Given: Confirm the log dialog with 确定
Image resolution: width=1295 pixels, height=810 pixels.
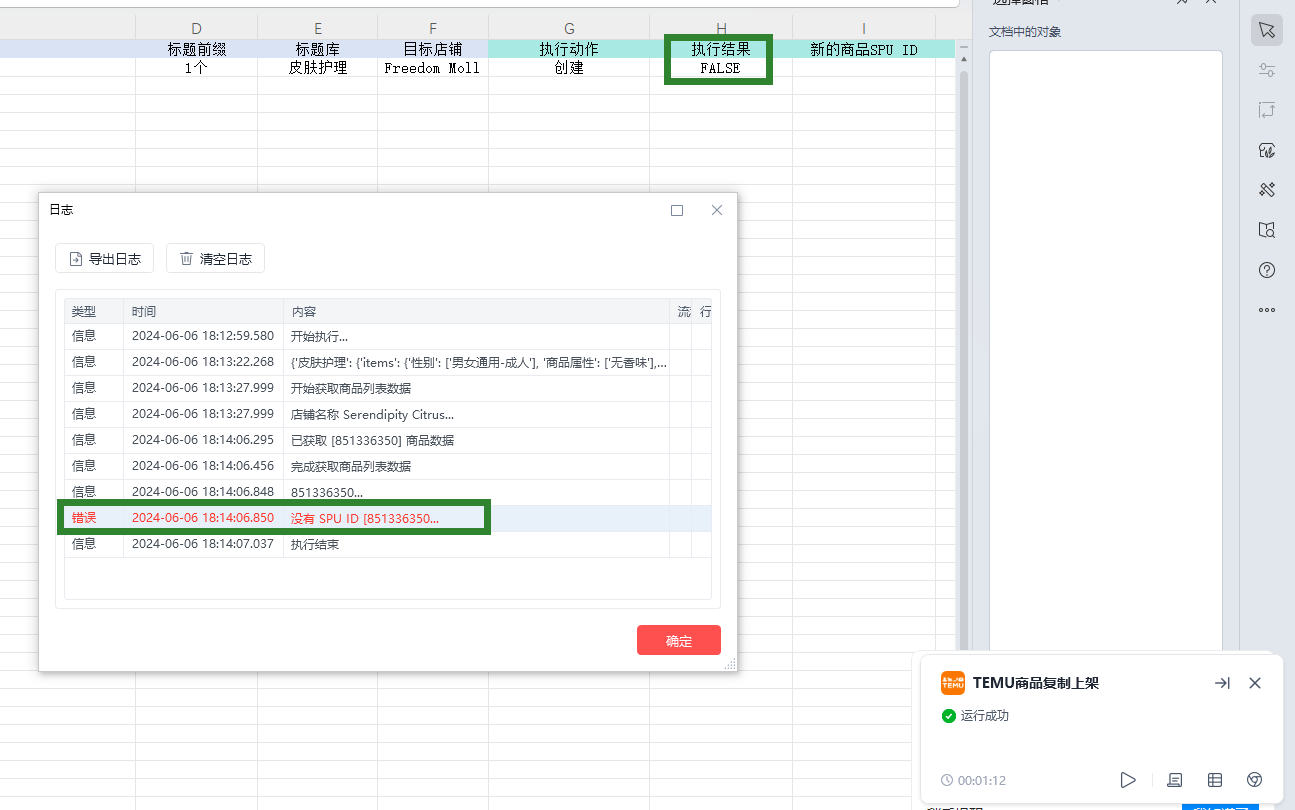Looking at the screenshot, I should click(679, 640).
